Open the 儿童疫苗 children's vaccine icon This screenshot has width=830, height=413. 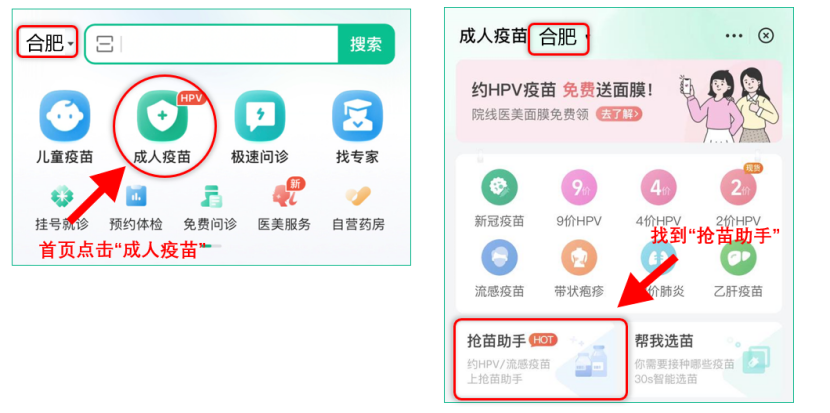(65, 116)
